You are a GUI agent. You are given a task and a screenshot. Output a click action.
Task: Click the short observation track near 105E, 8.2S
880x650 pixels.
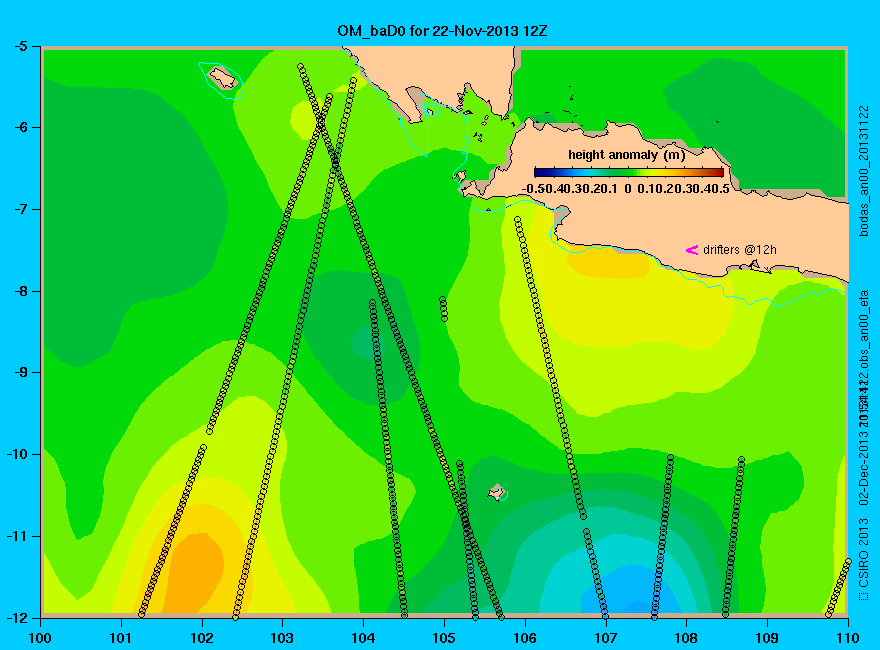point(443,309)
